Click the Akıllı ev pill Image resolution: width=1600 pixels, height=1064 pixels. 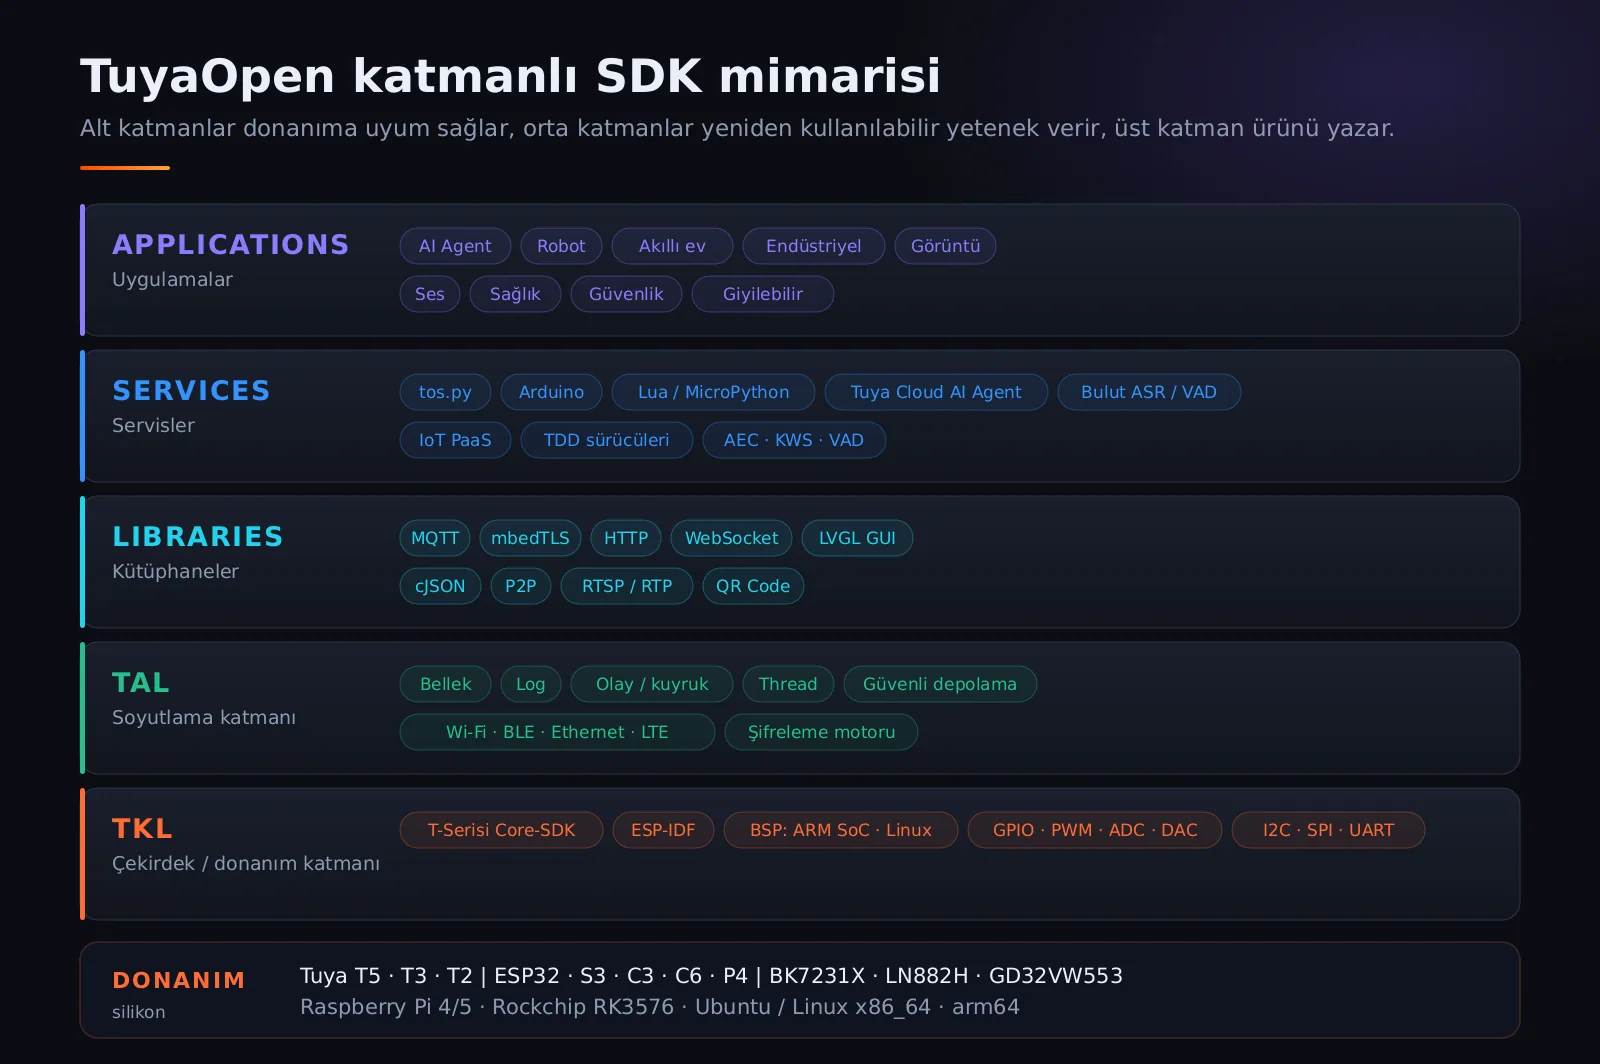point(672,246)
